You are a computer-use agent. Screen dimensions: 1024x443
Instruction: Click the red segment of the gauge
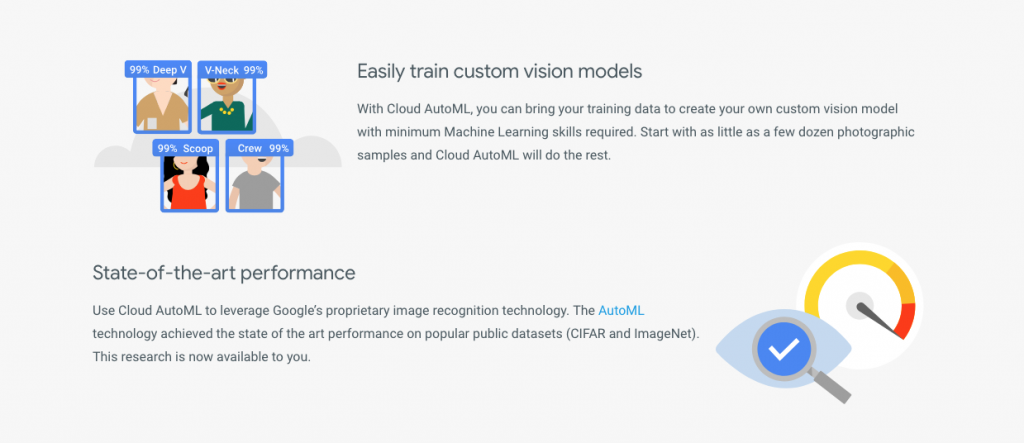click(x=906, y=320)
